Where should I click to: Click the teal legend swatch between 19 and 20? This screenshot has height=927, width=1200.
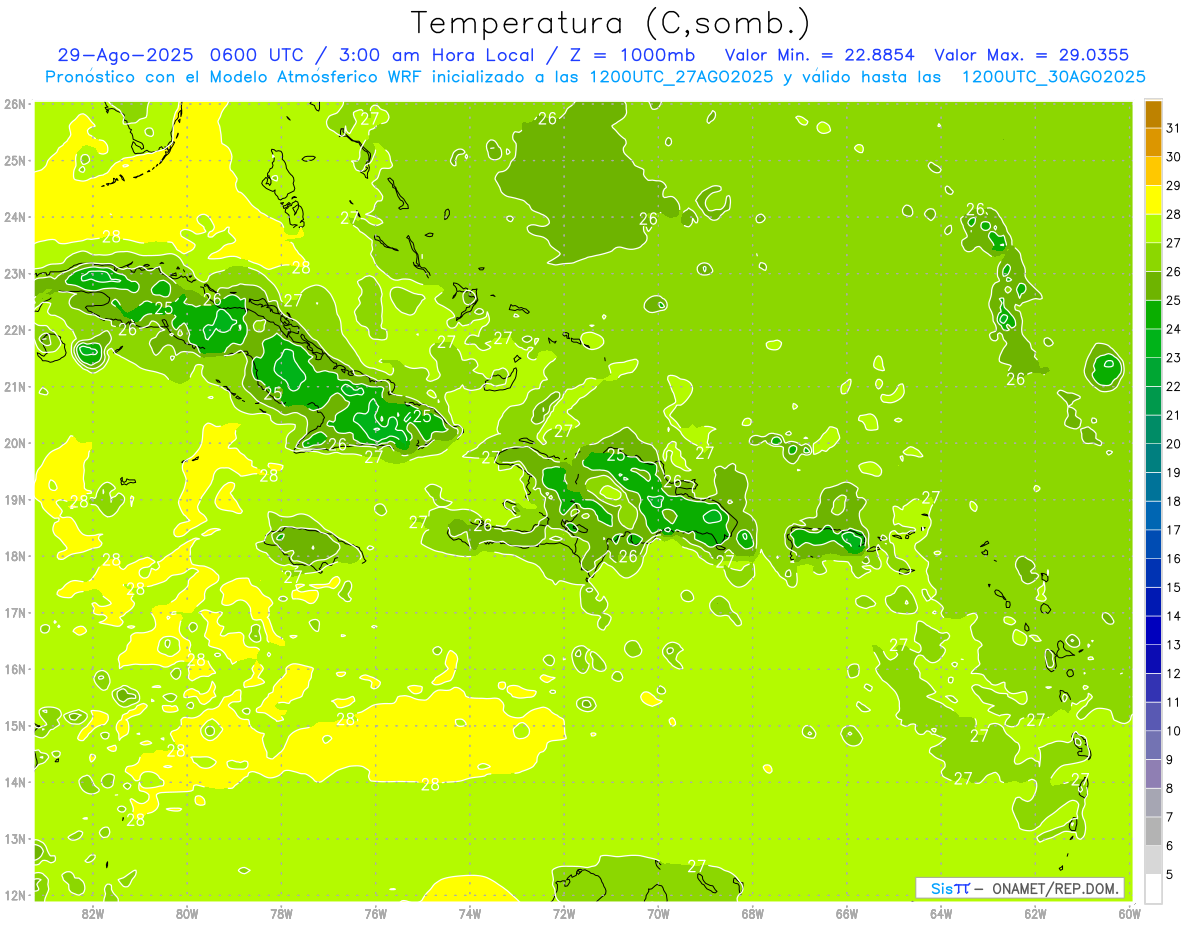1153,458
